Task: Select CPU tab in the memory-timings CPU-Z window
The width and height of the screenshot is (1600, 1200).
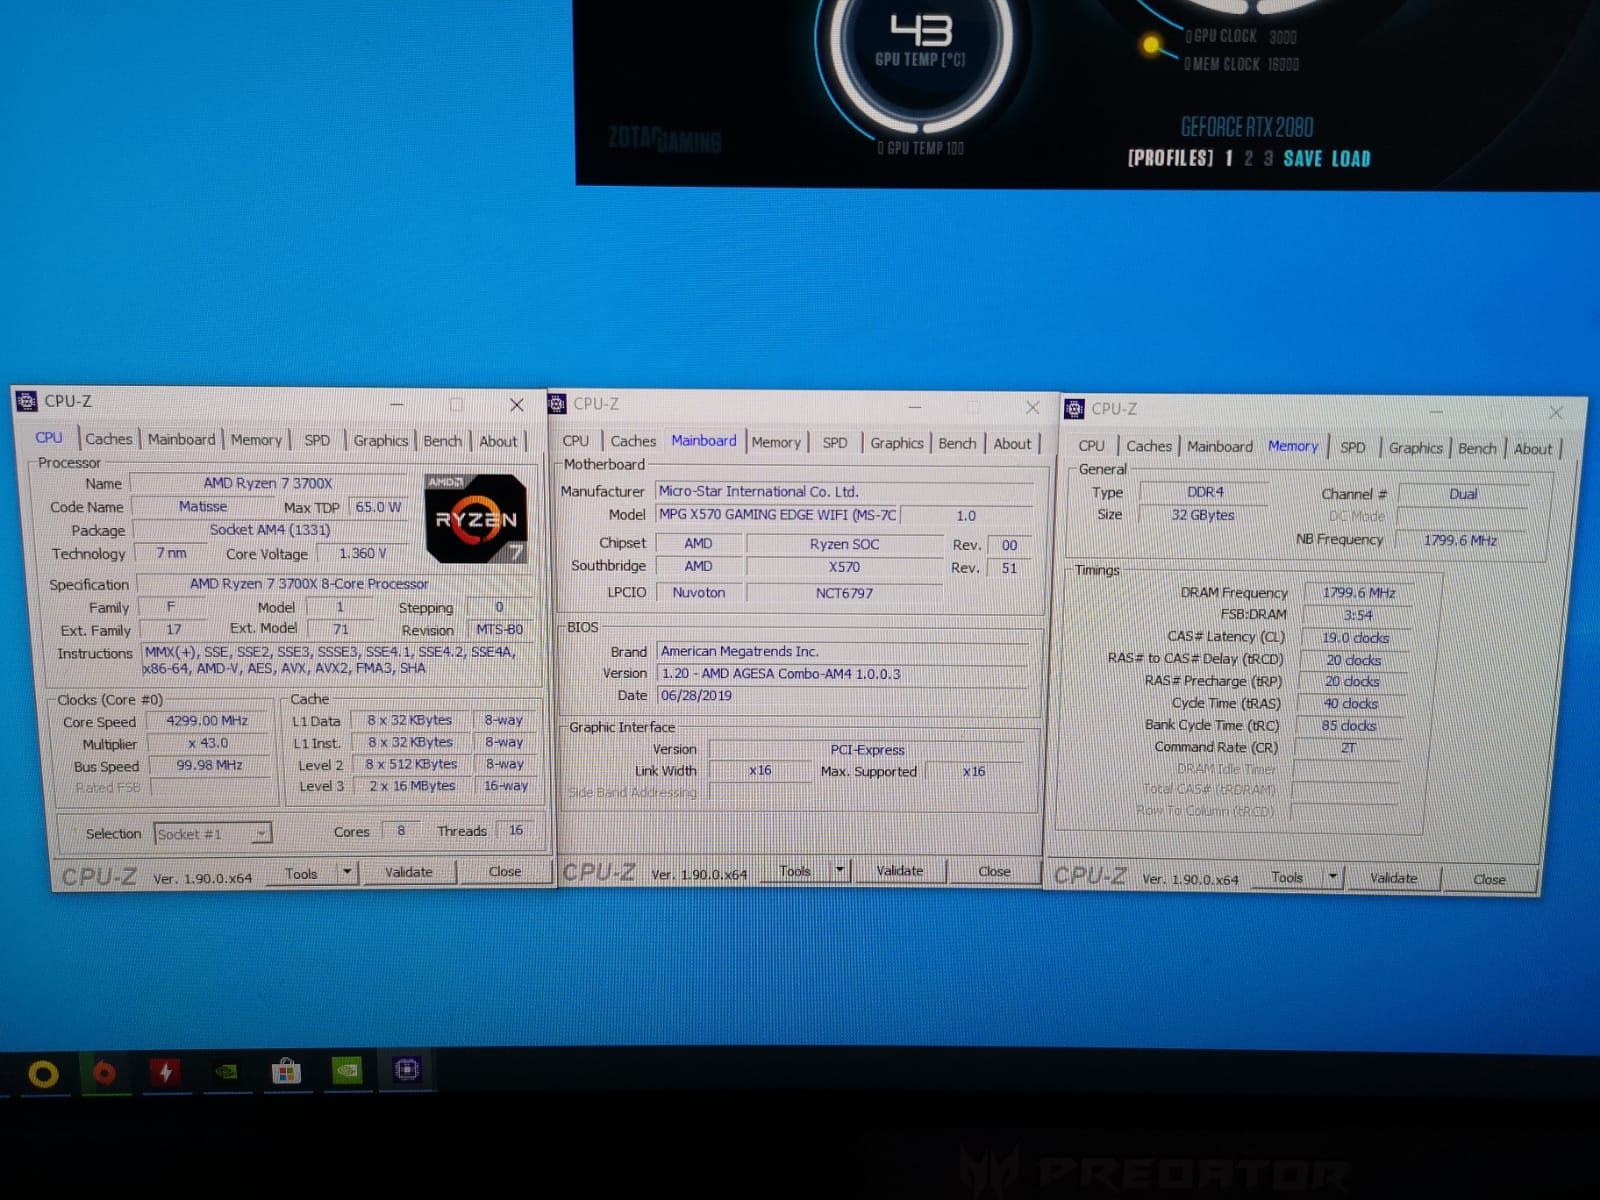Action: tap(1092, 446)
